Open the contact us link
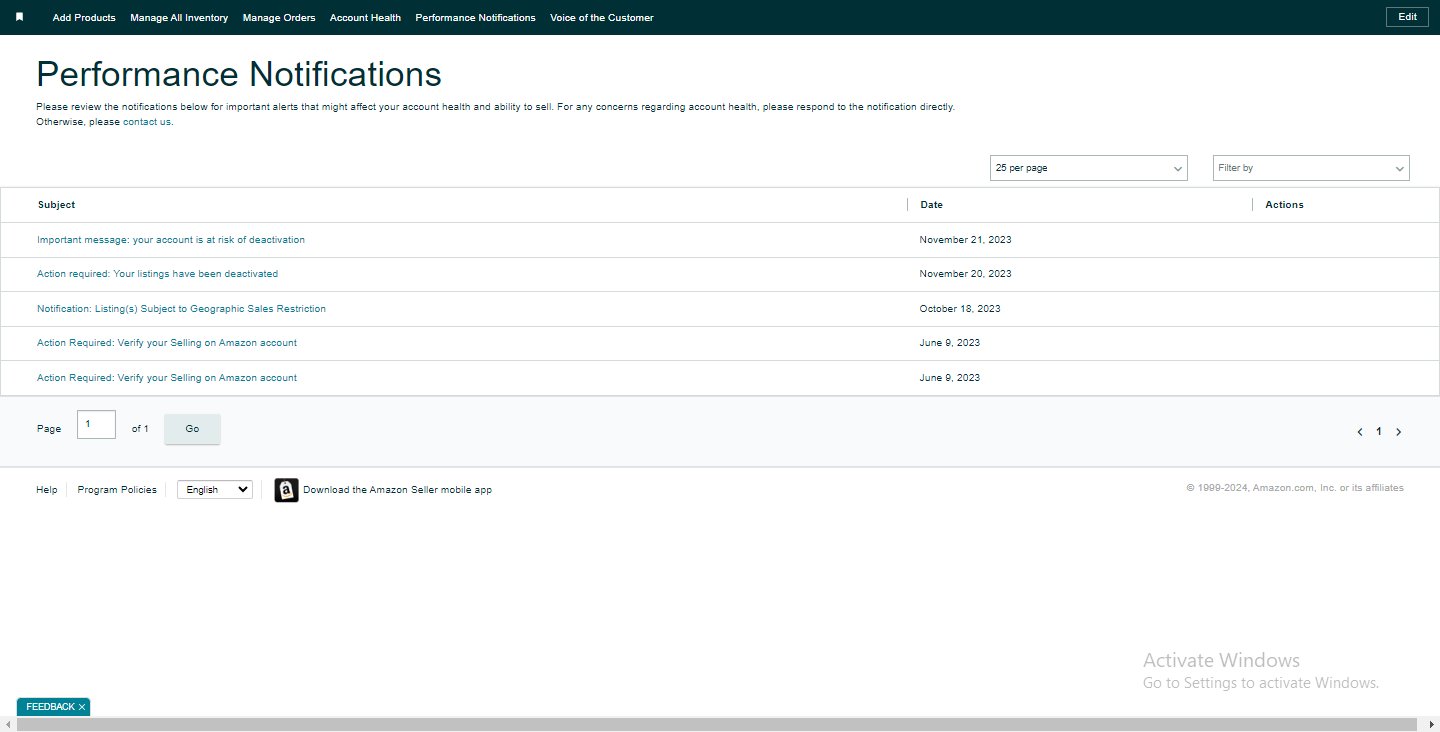The height and width of the screenshot is (732, 1440). (147, 122)
